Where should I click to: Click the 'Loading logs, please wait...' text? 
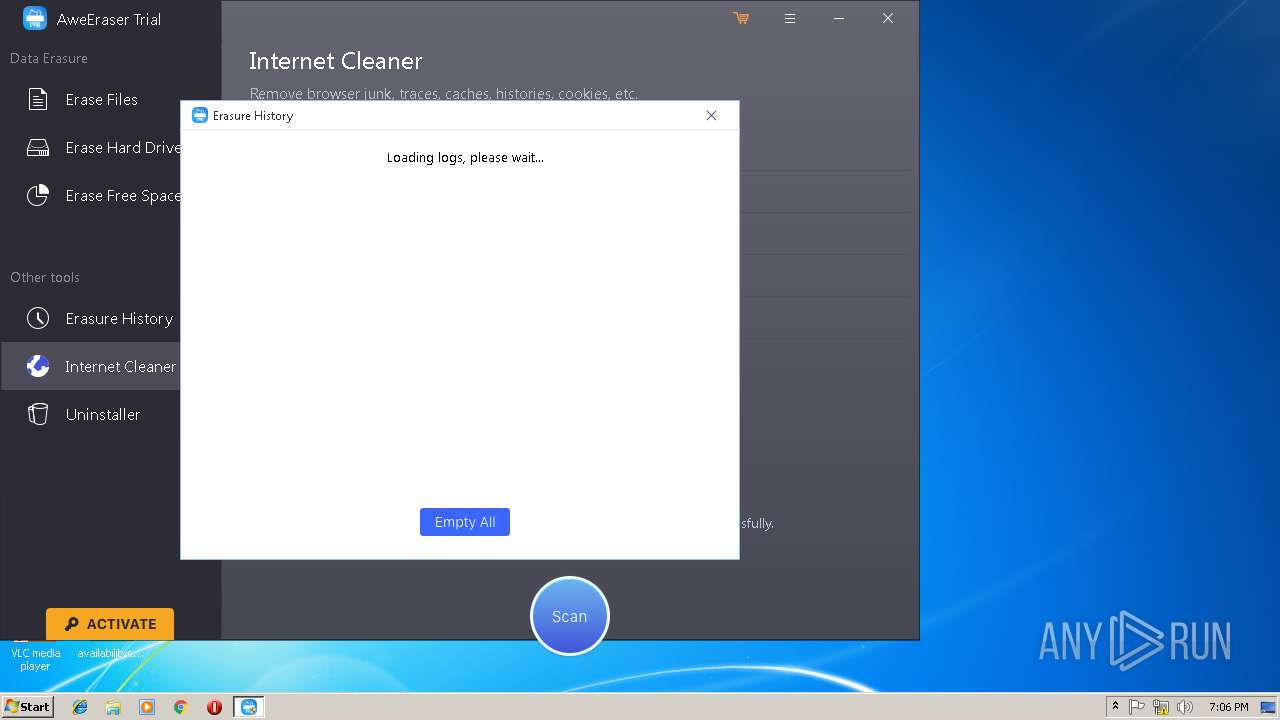click(465, 157)
